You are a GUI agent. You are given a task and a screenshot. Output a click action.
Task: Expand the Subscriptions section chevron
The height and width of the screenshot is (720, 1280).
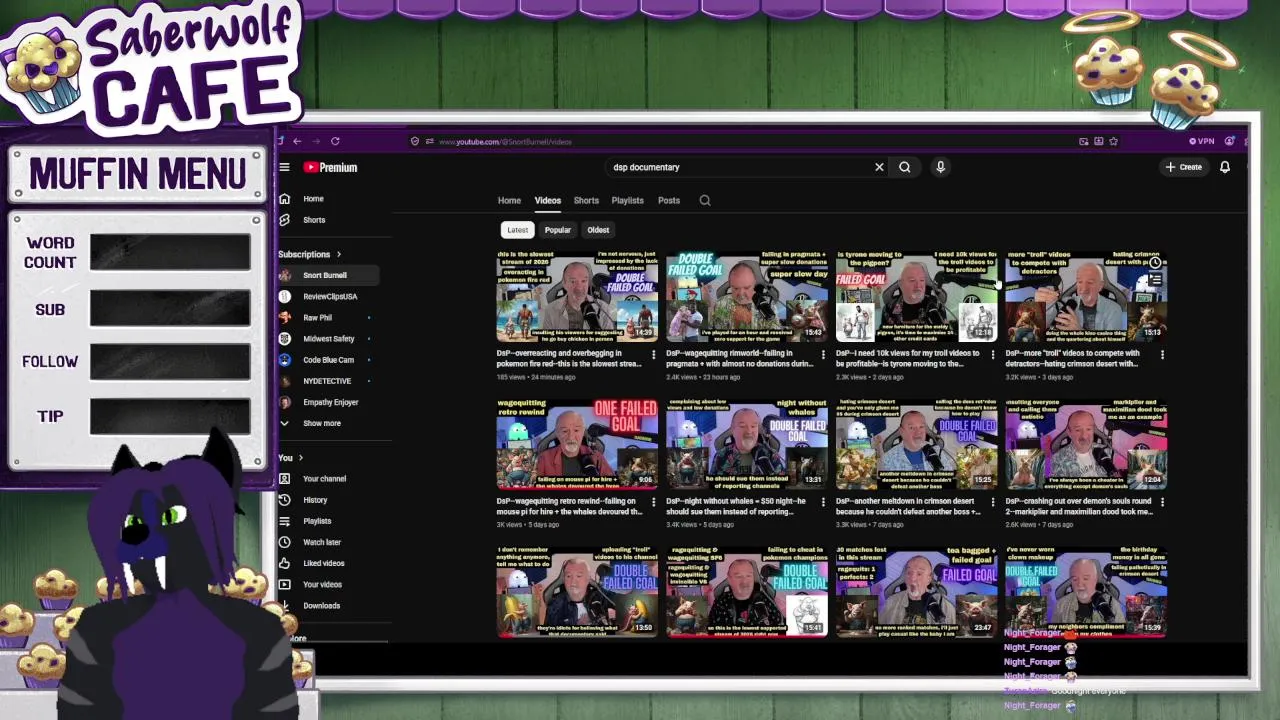(x=338, y=254)
